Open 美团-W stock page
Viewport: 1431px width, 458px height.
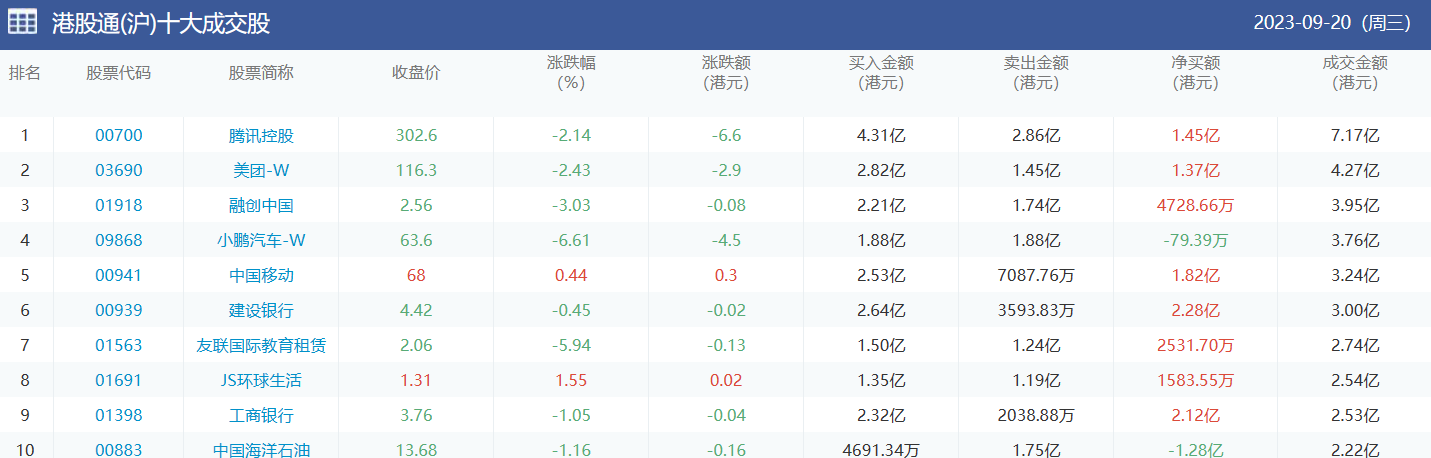click(x=261, y=170)
